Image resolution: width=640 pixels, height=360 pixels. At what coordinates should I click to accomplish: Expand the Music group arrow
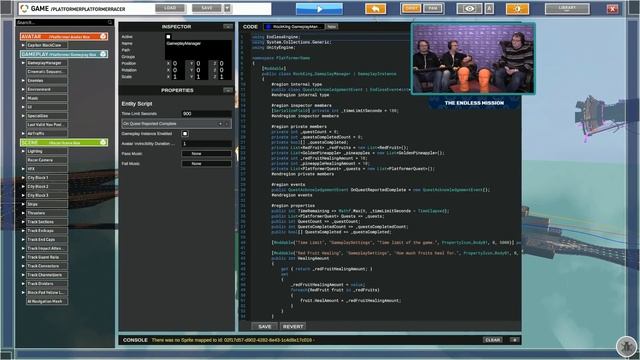(x=23, y=98)
